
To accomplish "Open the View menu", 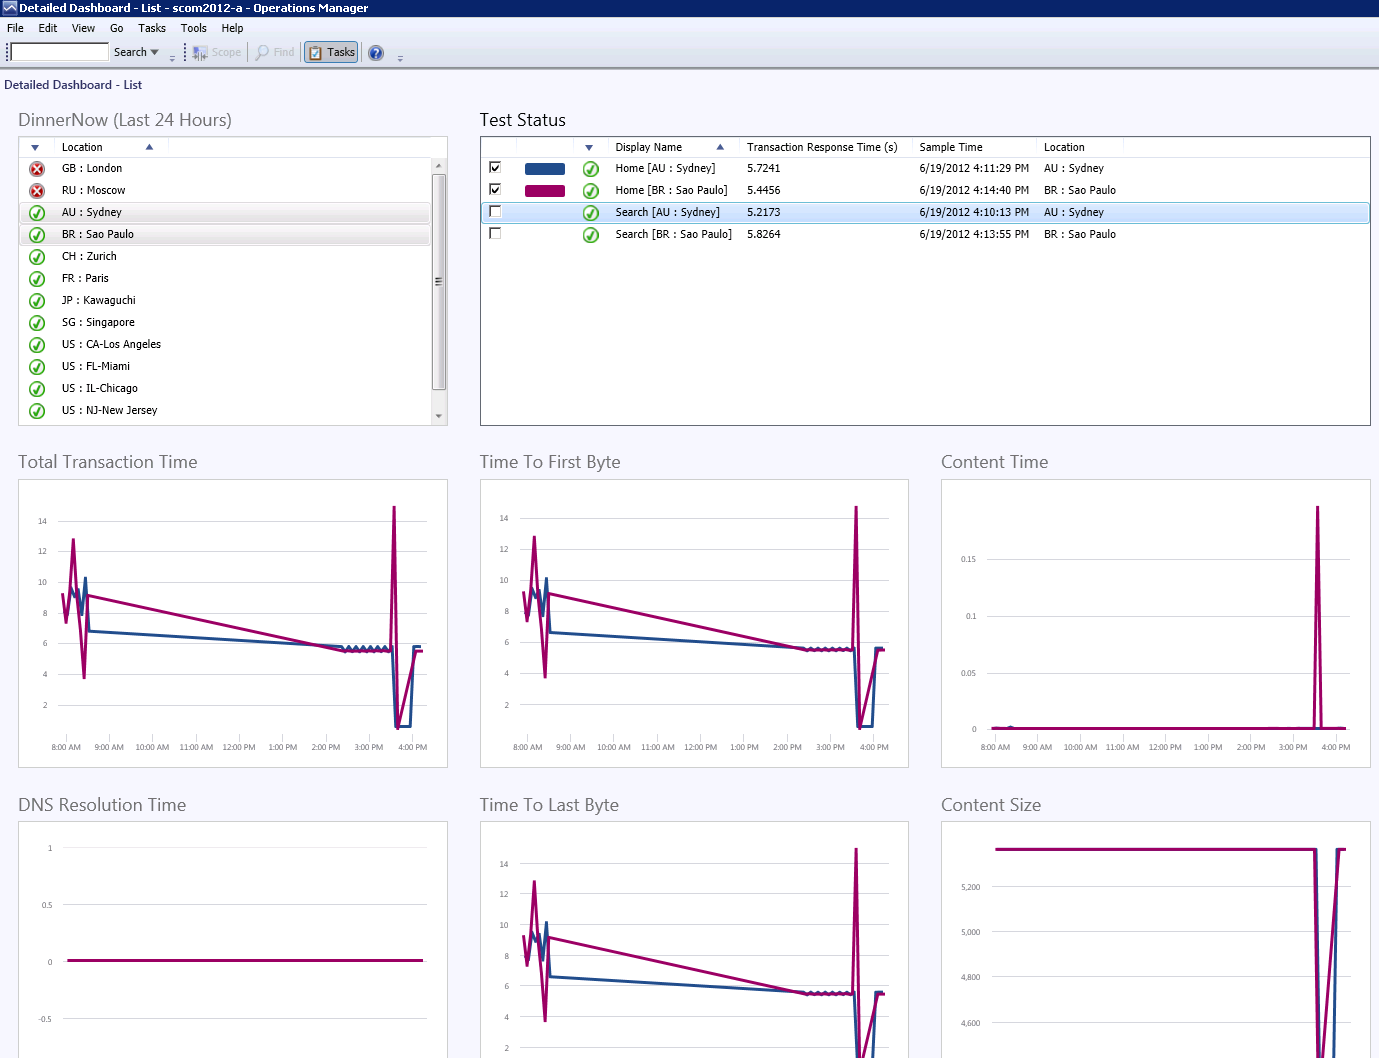I will coord(84,28).
